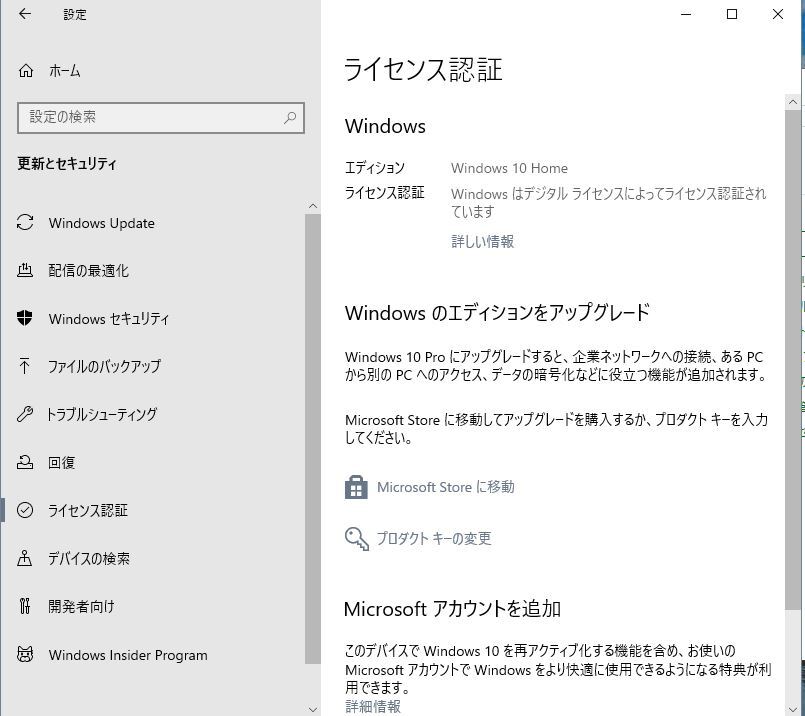The image size is (805, 716).
Task: Open ホーム settings home
Action: point(65,71)
